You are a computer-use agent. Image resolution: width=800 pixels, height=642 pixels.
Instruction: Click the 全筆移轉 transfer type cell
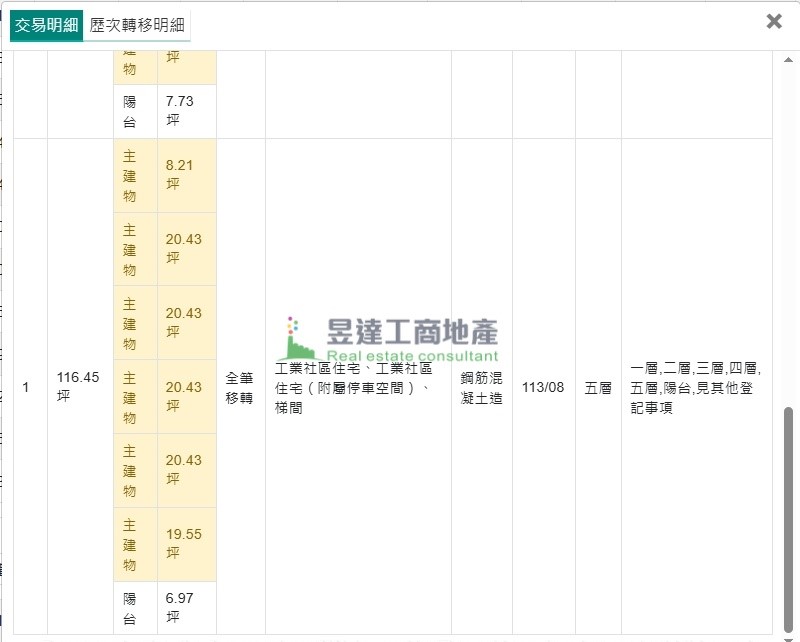pos(240,387)
